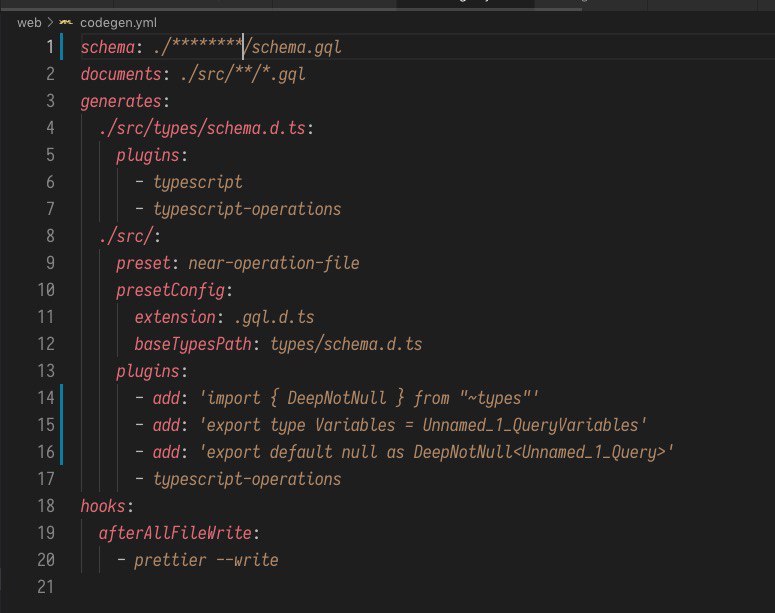Click line number 14 in gutter
The height and width of the screenshot is (613, 775).
tap(45, 398)
